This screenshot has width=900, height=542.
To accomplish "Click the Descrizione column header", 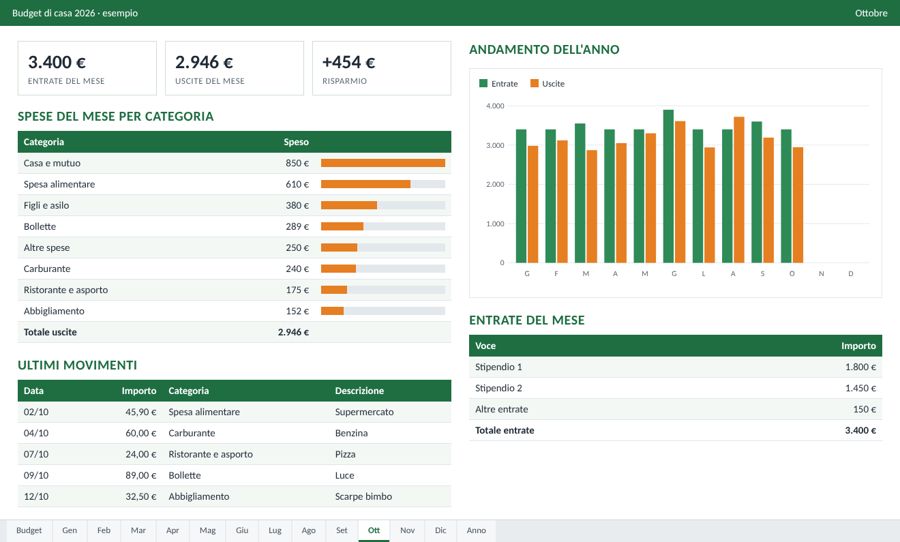I will 359,390.
